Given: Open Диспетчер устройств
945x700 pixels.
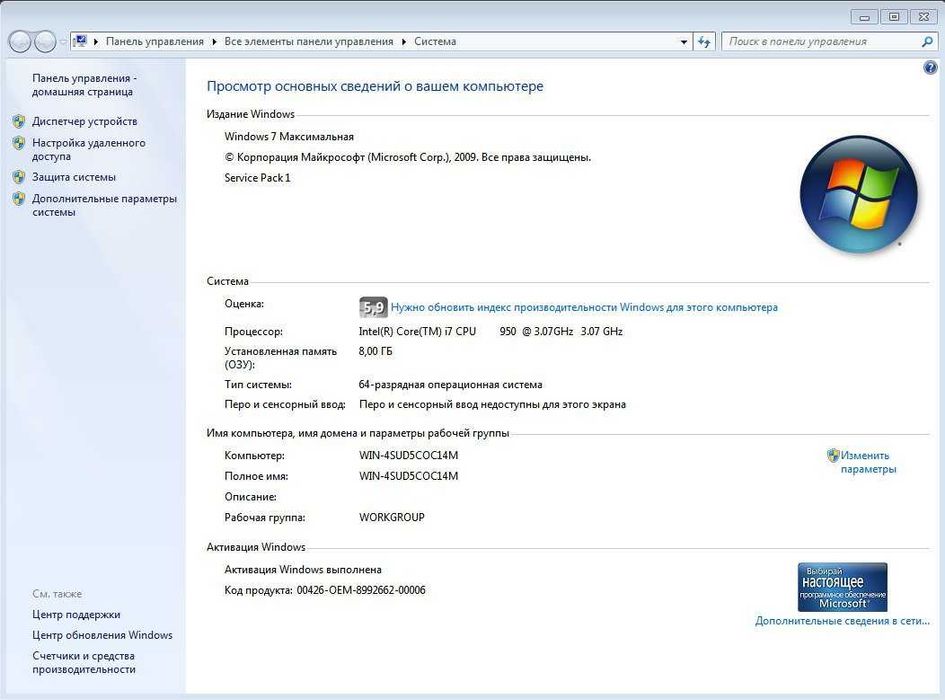Looking at the screenshot, I should pos(84,121).
